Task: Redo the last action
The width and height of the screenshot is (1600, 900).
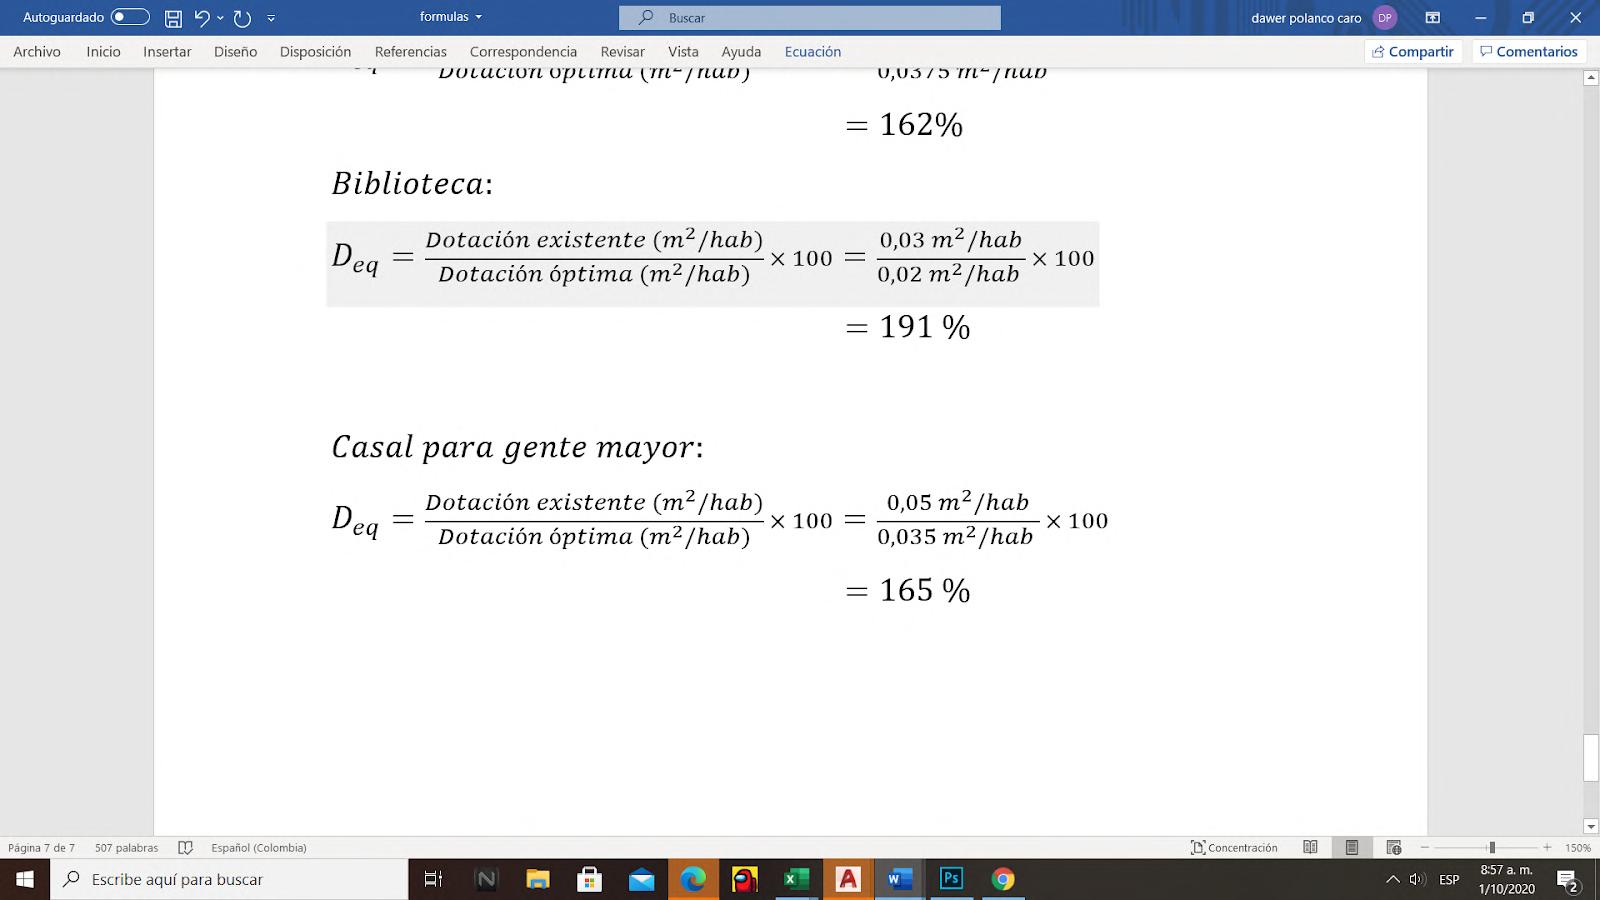Action: tap(242, 18)
